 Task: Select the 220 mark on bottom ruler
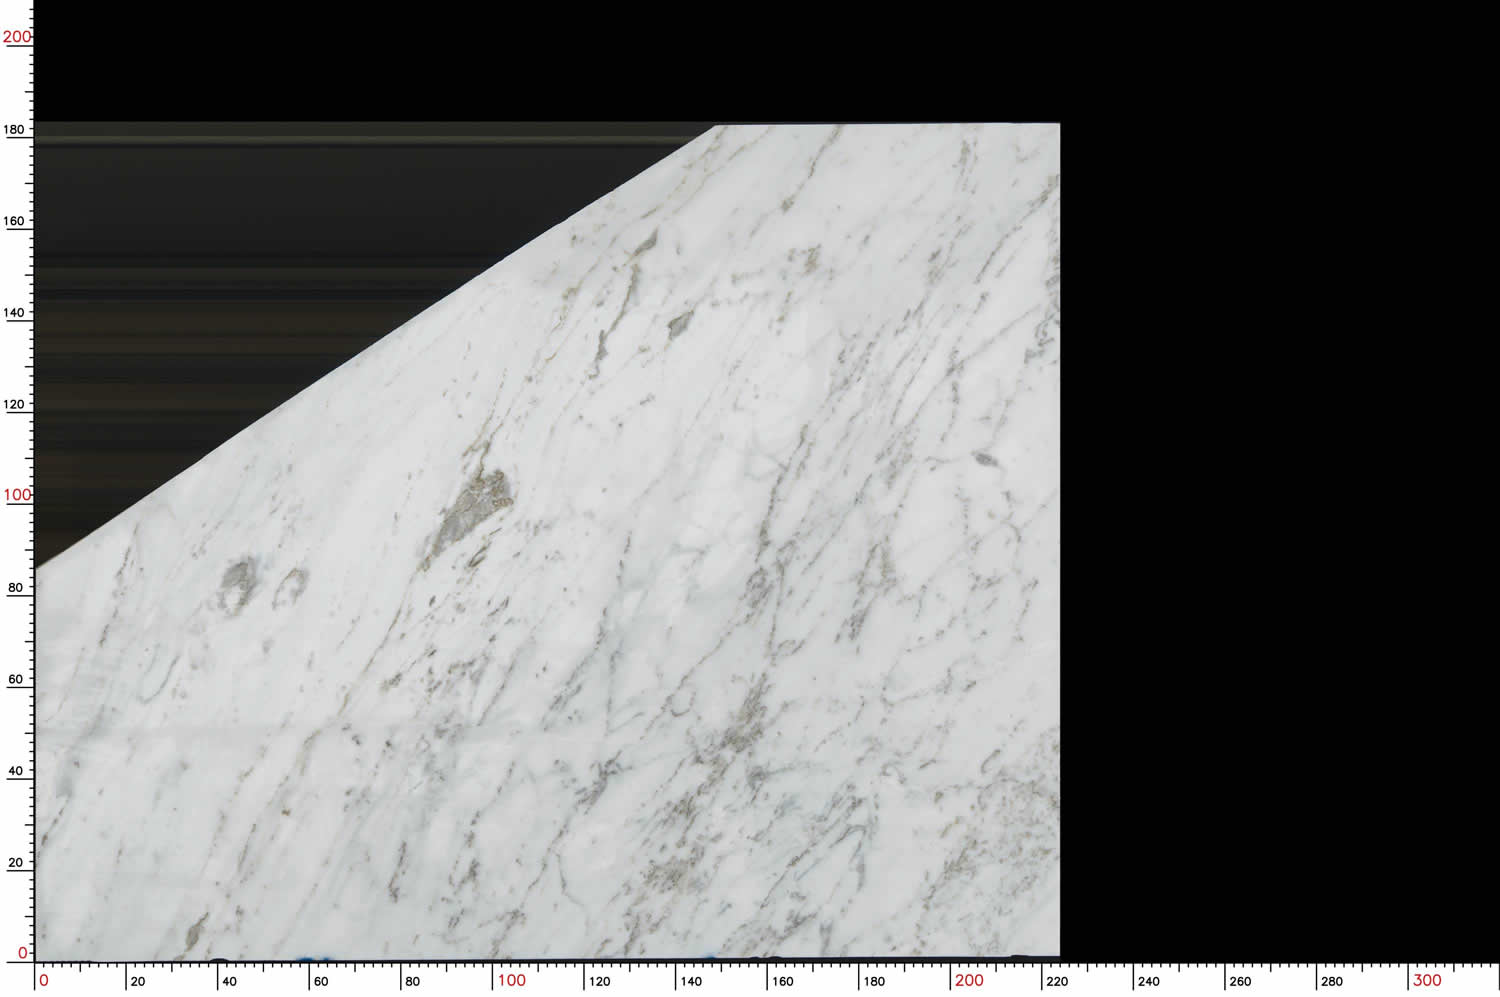point(1056,981)
